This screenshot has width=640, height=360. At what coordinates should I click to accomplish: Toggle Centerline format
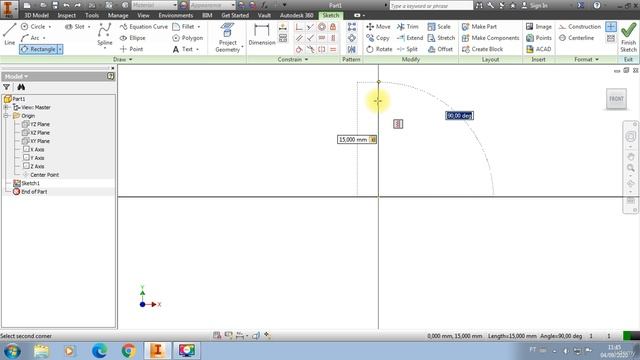tap(576, 38)
